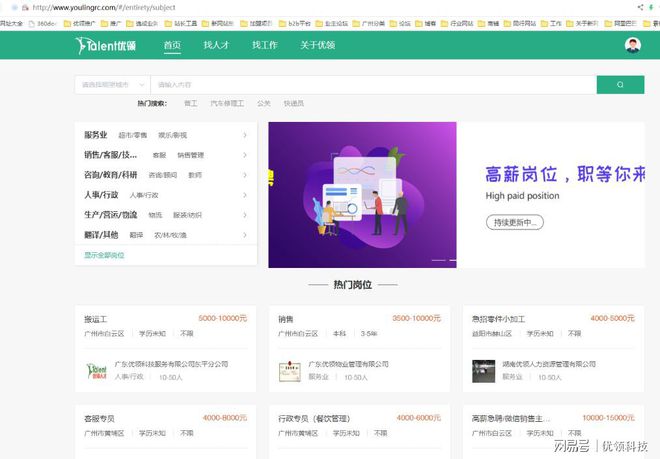
Task: Open the 360doc bookmark
Action: pos(42,24)
